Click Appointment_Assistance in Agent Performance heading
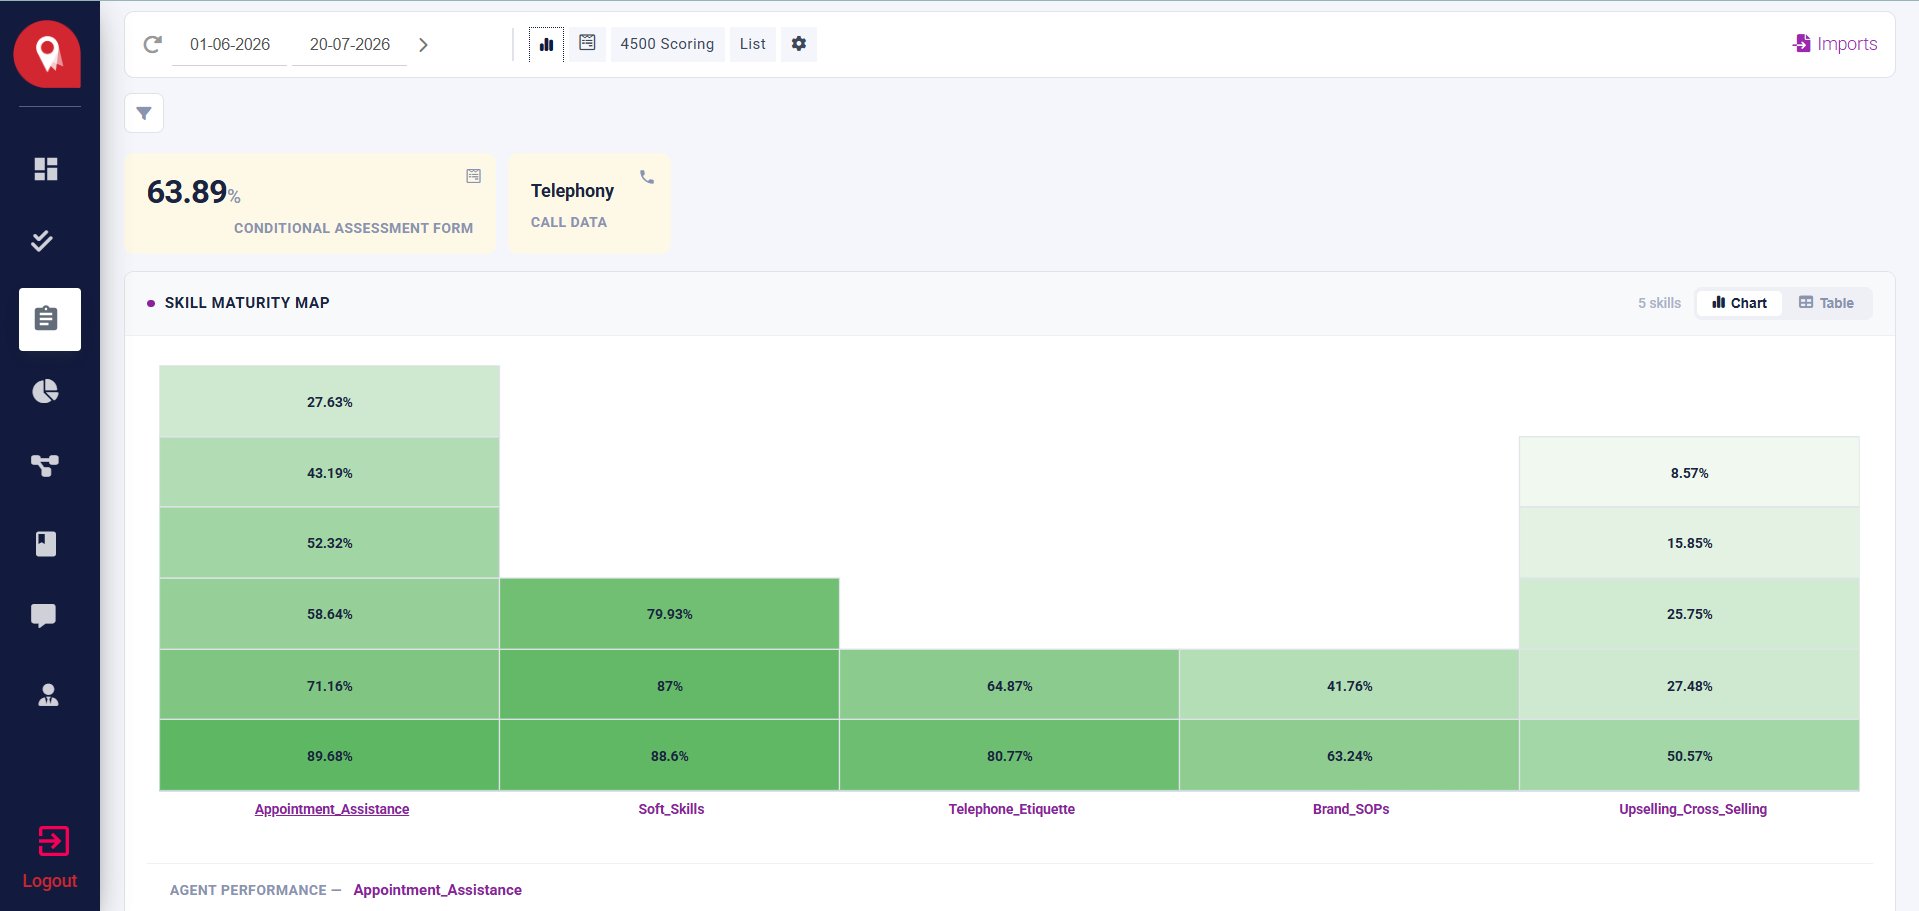The height and width of the screenshot is (911, 1919). (x=438, y=890)
